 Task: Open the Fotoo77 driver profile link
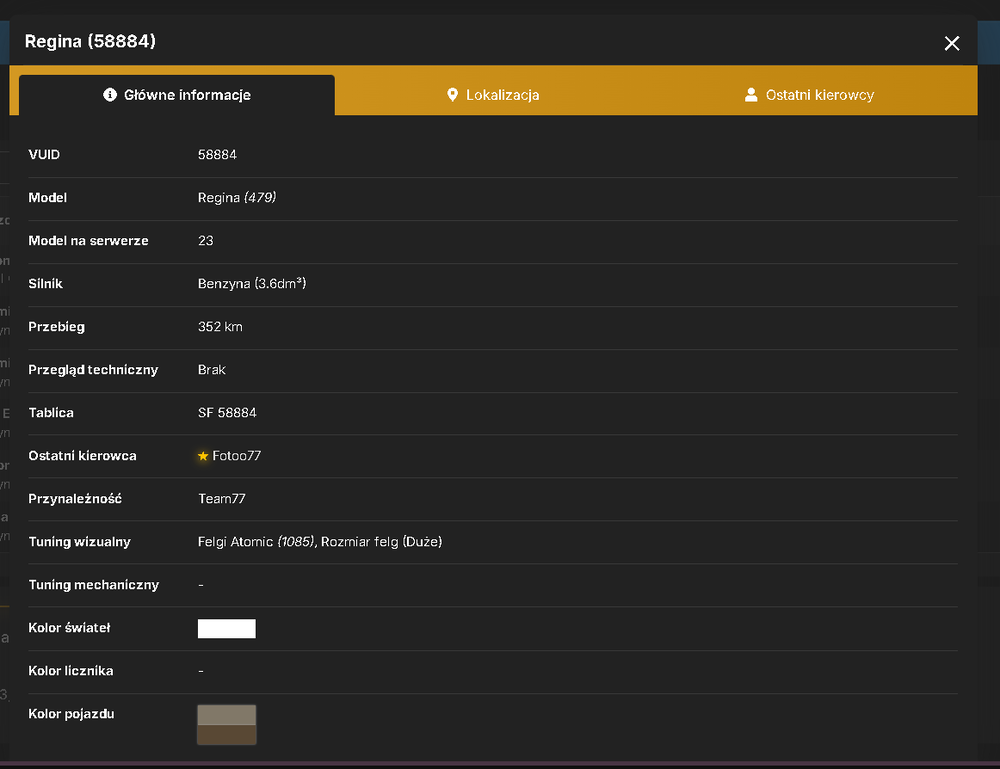click(x=237, y=456)
